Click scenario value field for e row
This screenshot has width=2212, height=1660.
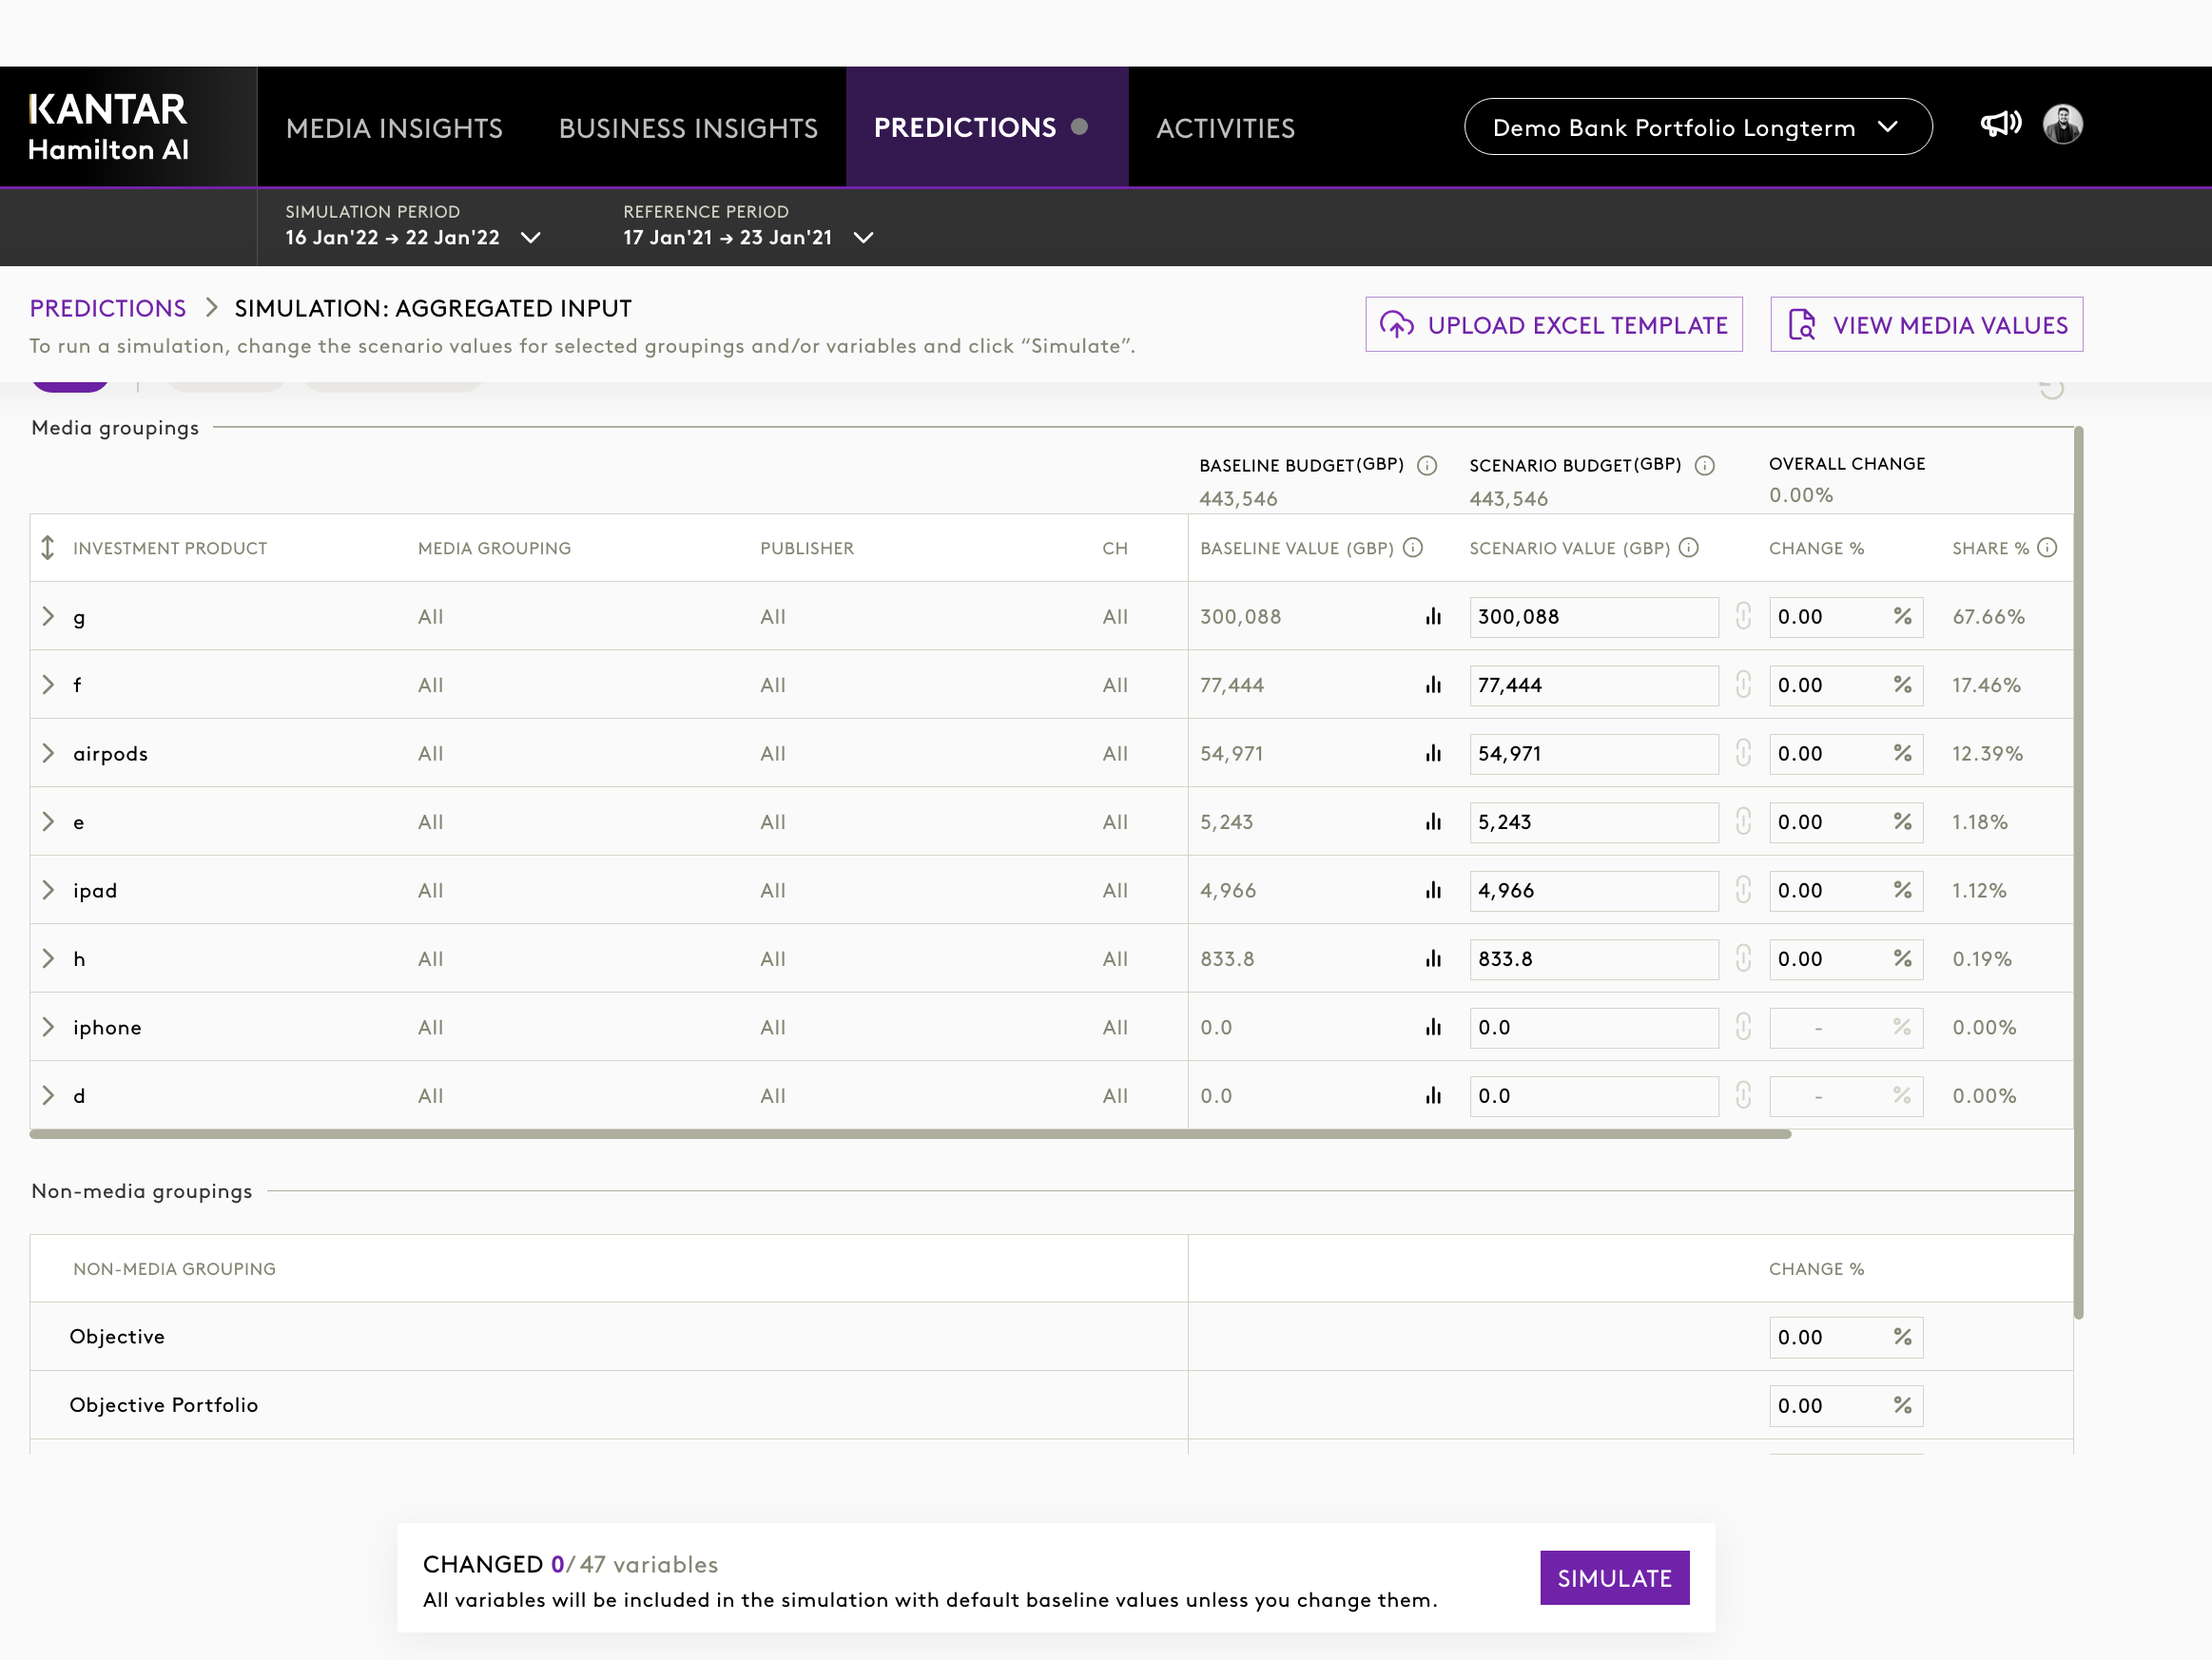1592,823
